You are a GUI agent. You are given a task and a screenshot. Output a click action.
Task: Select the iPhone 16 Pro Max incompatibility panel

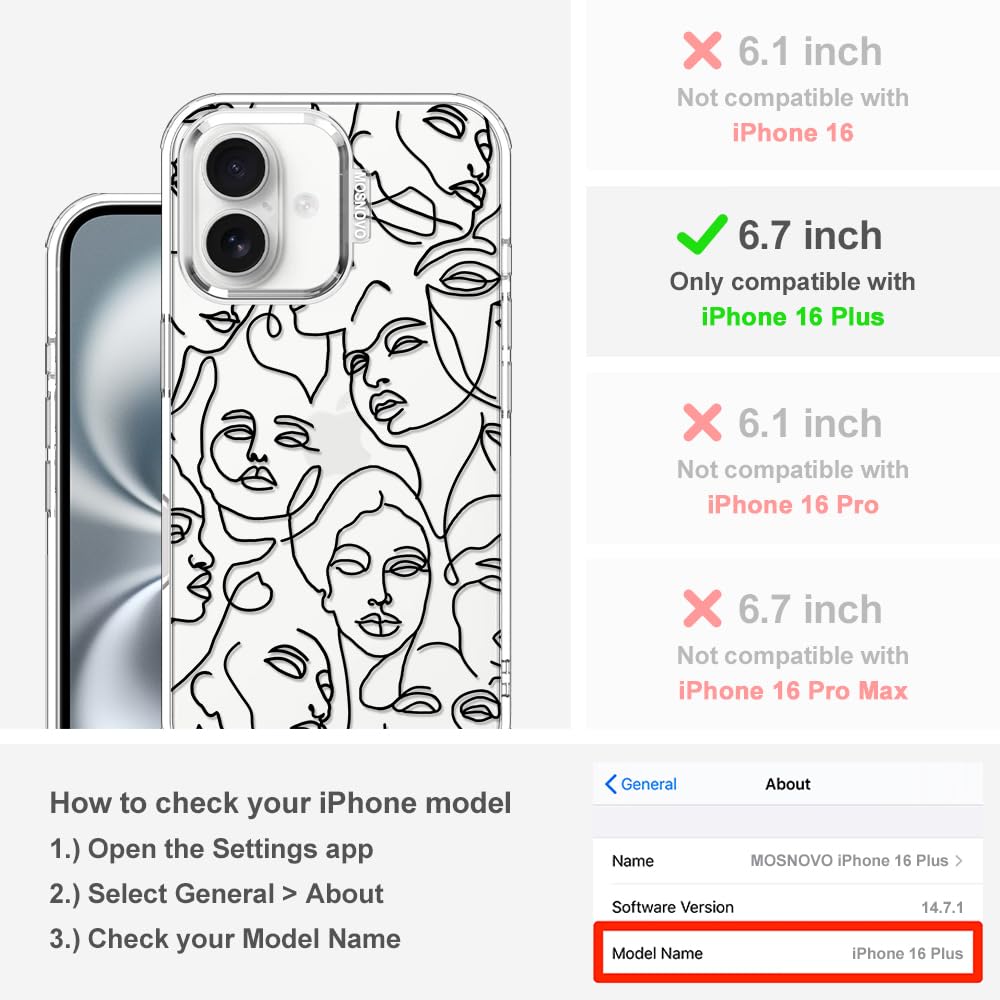pos(793,643)
